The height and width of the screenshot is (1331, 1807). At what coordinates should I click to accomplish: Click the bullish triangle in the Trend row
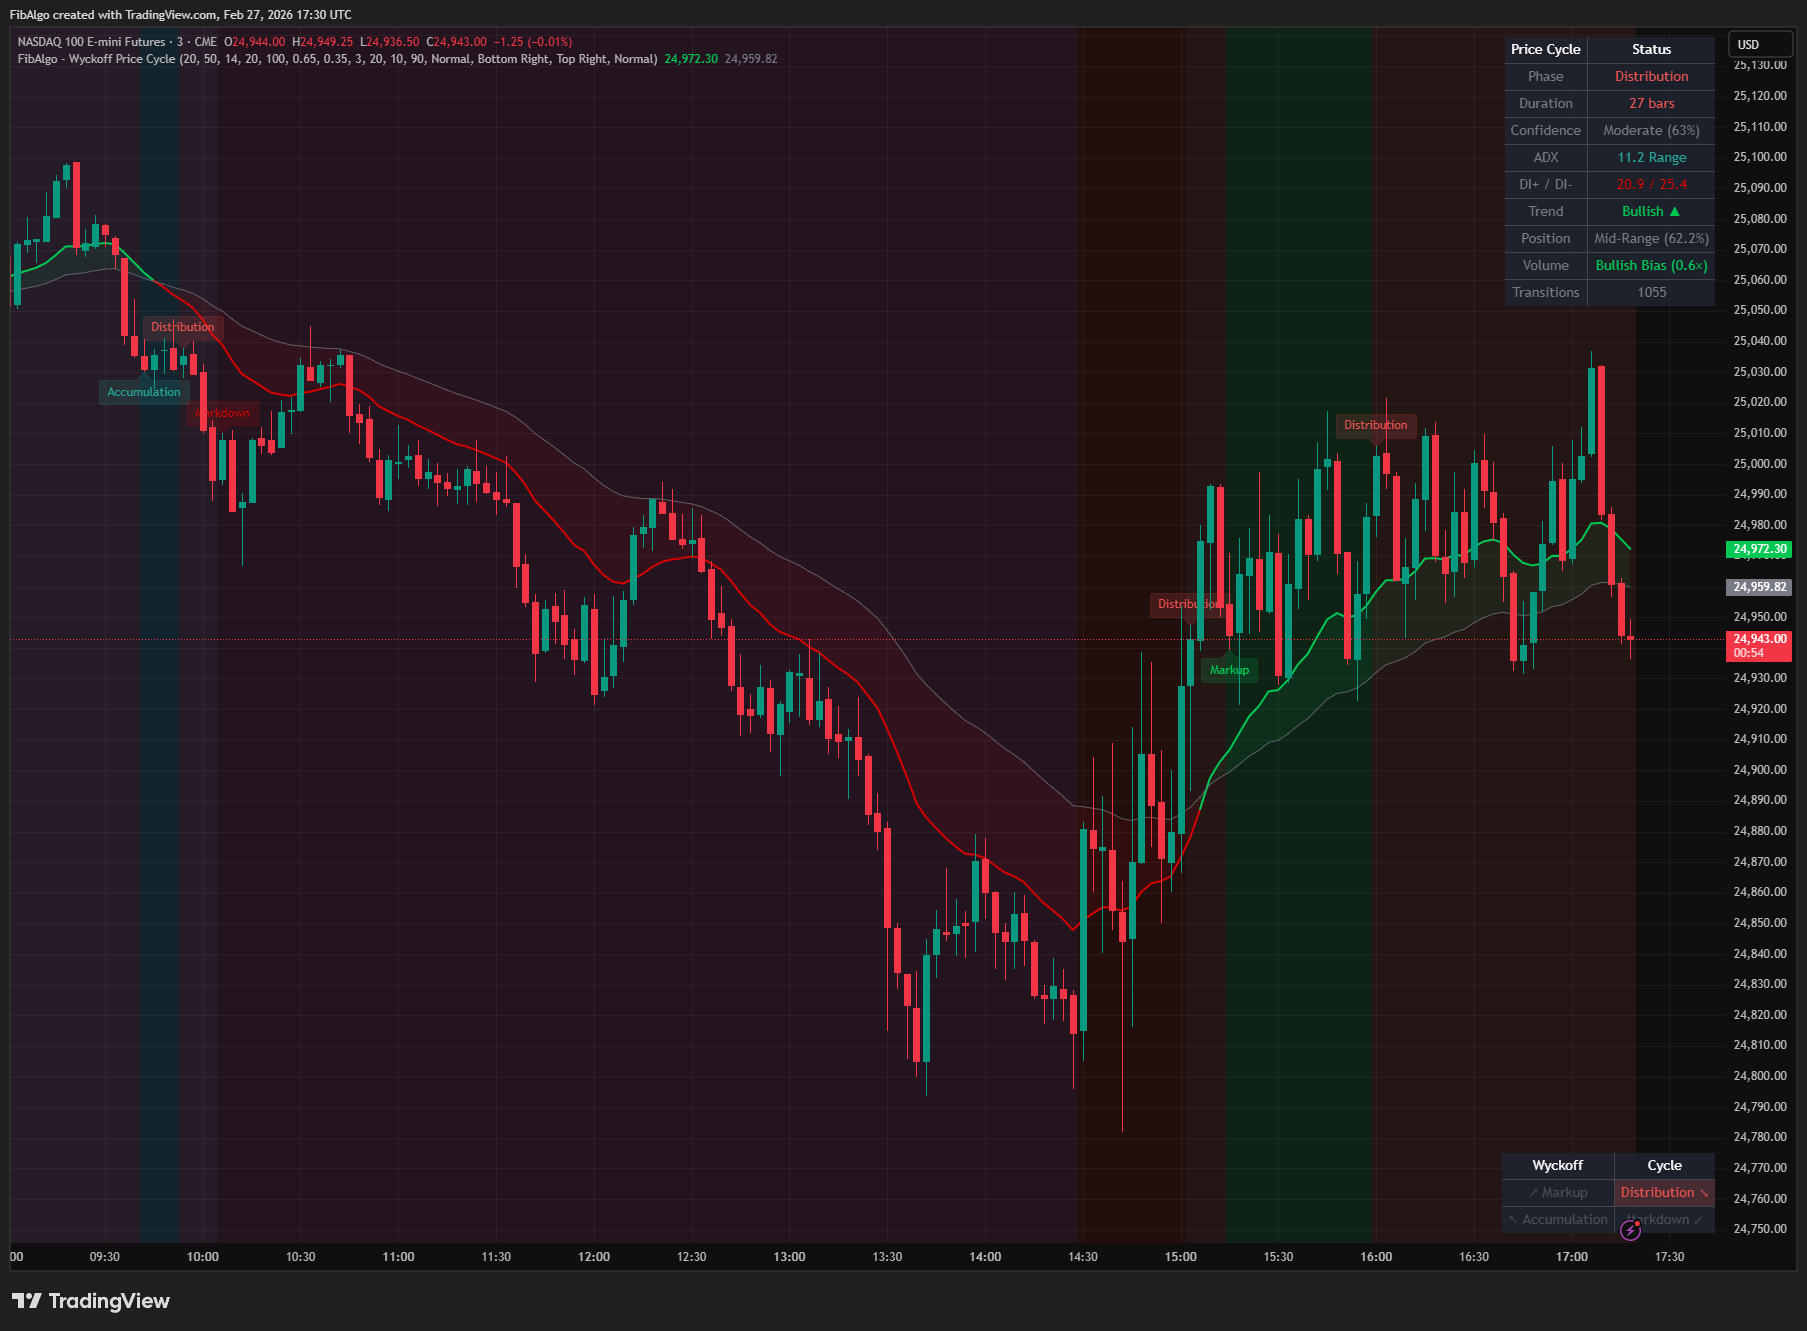(x=1673, y=211)
